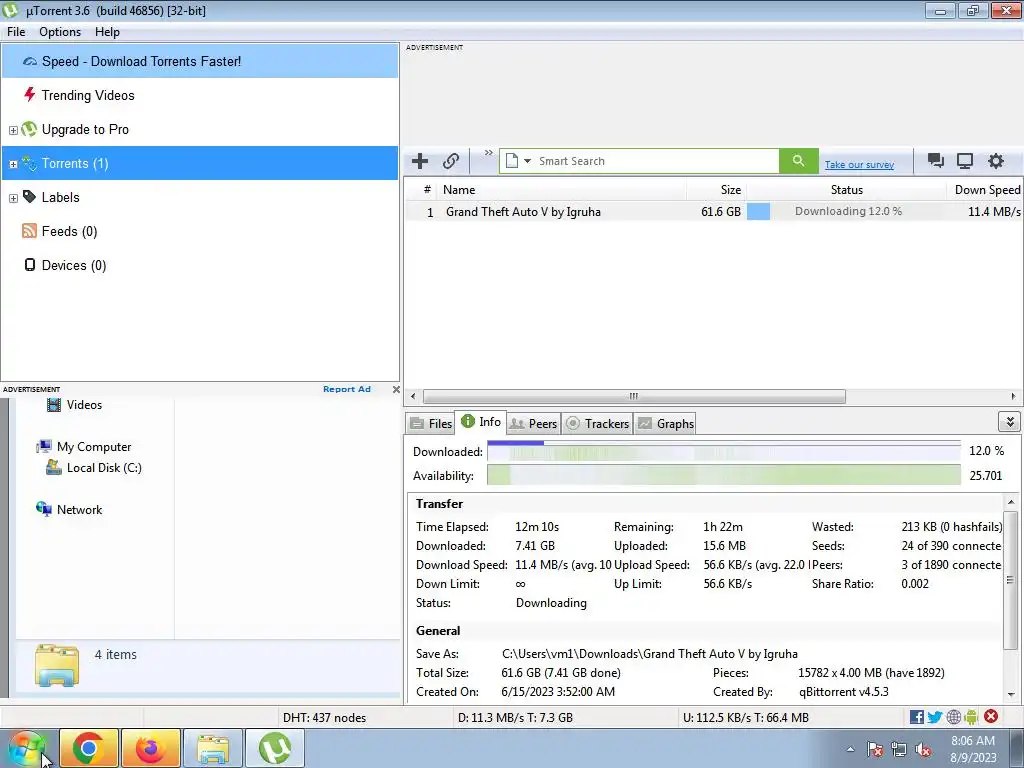The width and height of the screenshot is (1024, 768).
Task: Click the Availability bar
Action: coord(724,475)
